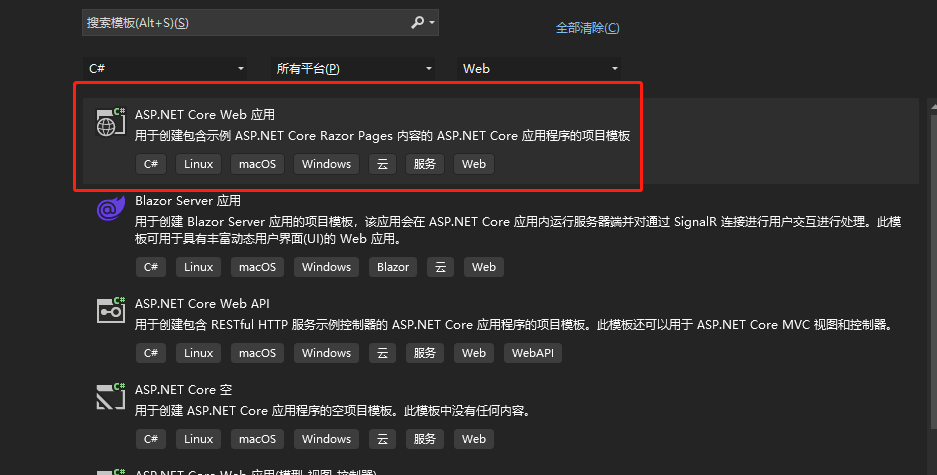The height and width of the screenshot is (475, 937).
Task: Click the 服务 tag under ASP.NET Core Web 应用
Action: coord(425,164)
